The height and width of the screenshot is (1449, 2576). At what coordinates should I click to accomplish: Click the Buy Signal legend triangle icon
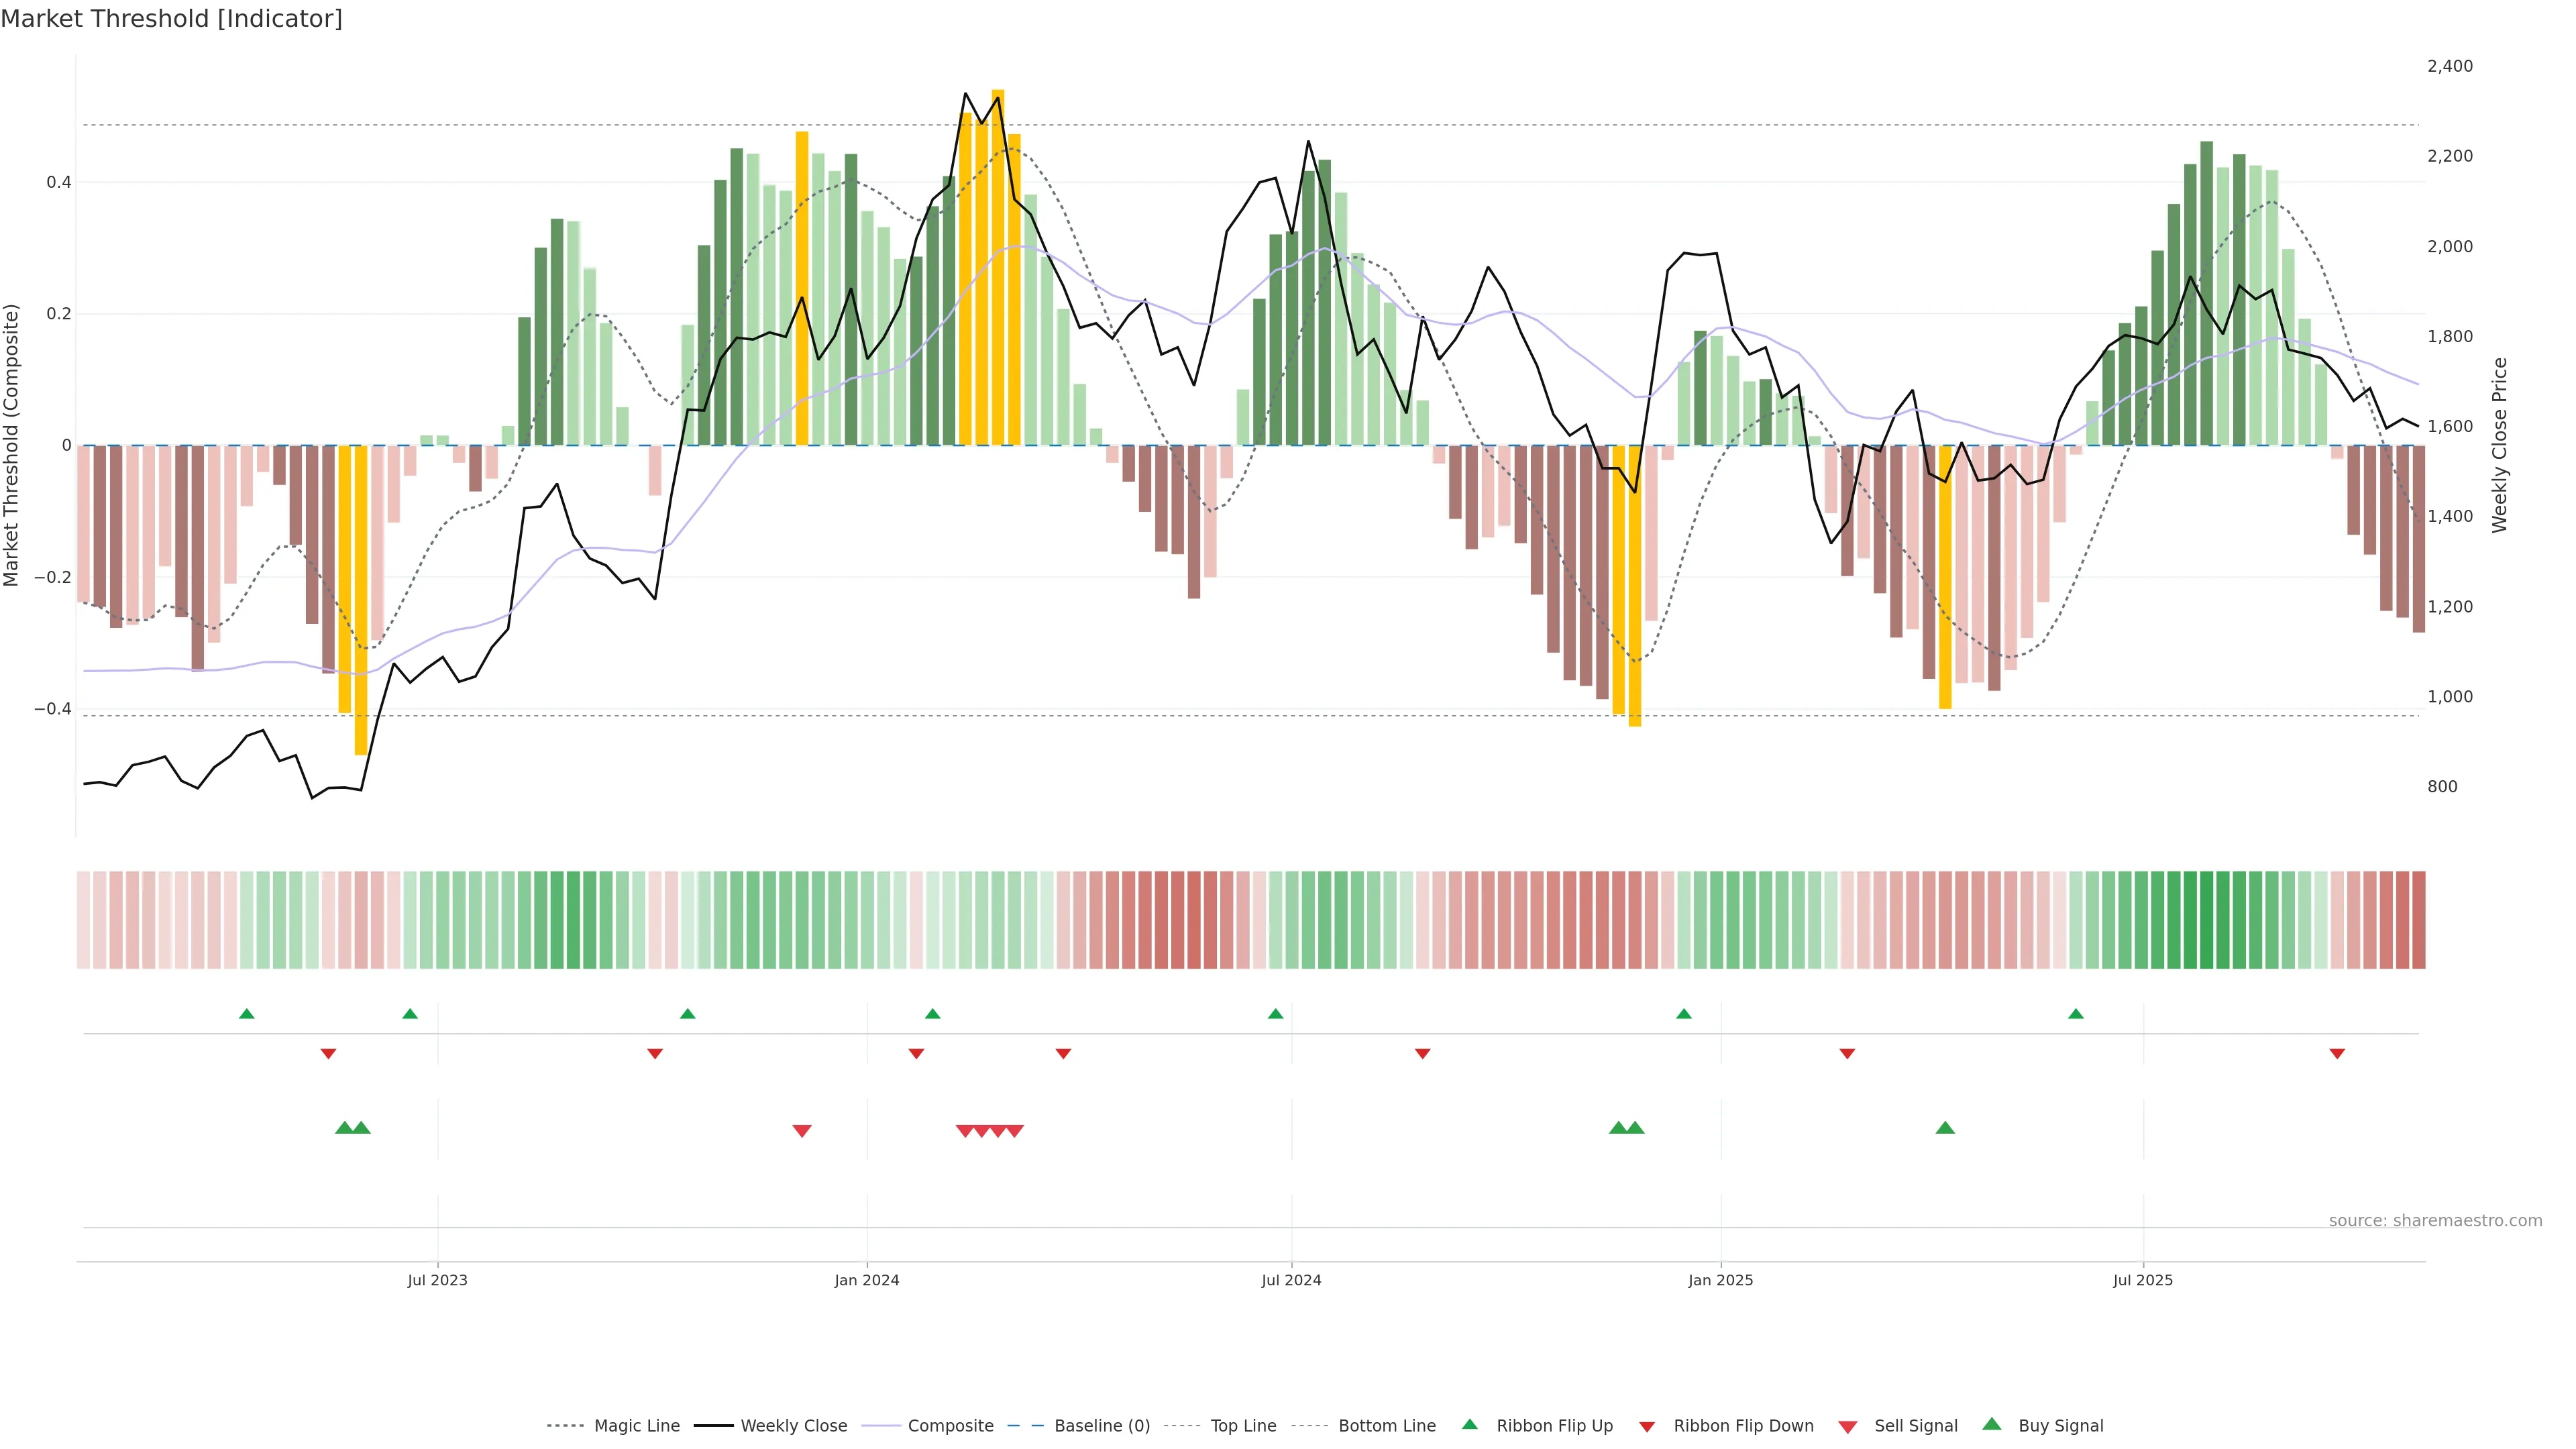[x=1991, y=1424]
